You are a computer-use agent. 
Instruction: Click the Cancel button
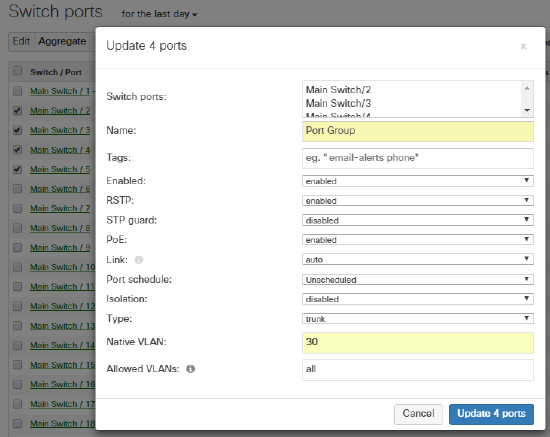418,414
